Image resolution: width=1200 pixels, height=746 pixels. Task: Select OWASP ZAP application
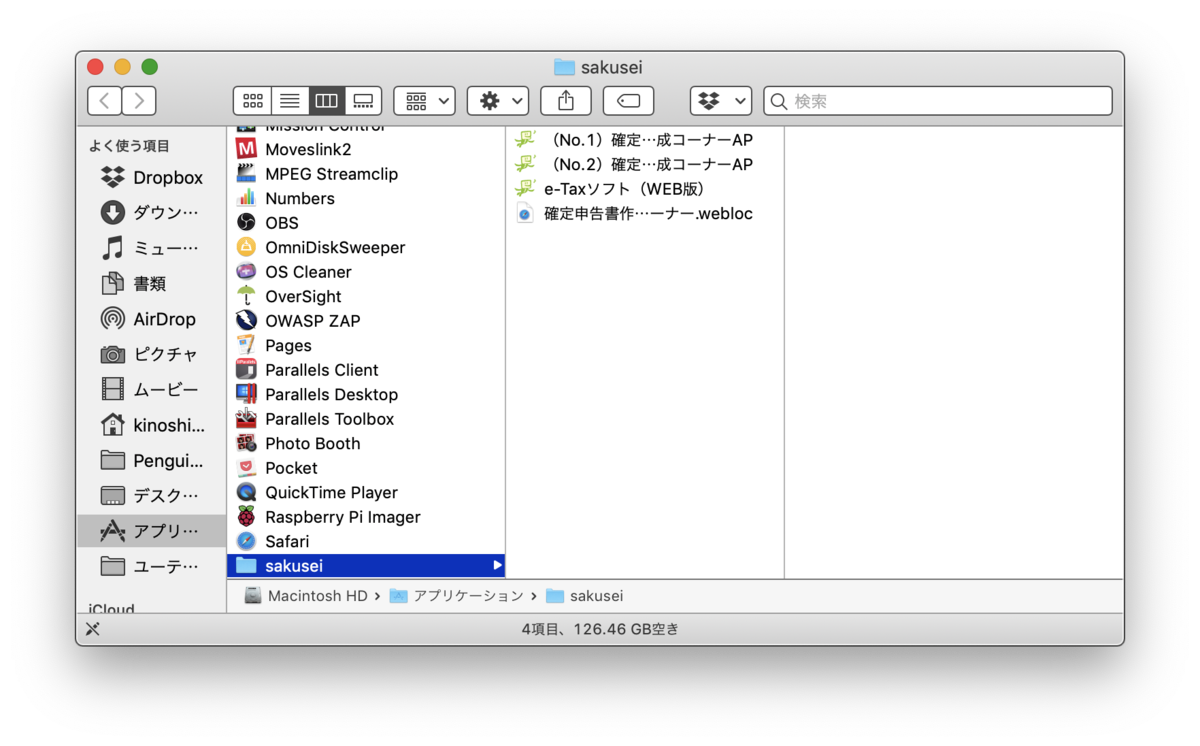[x=366, y=321]
